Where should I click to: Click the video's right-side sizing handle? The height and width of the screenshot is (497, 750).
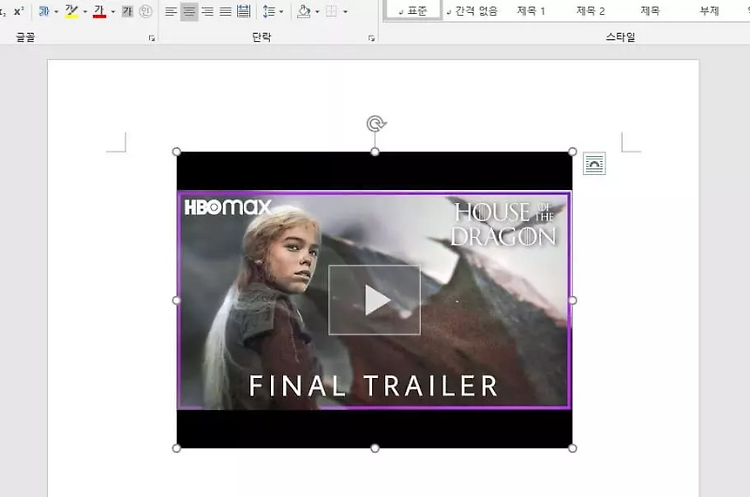(573, 300)
